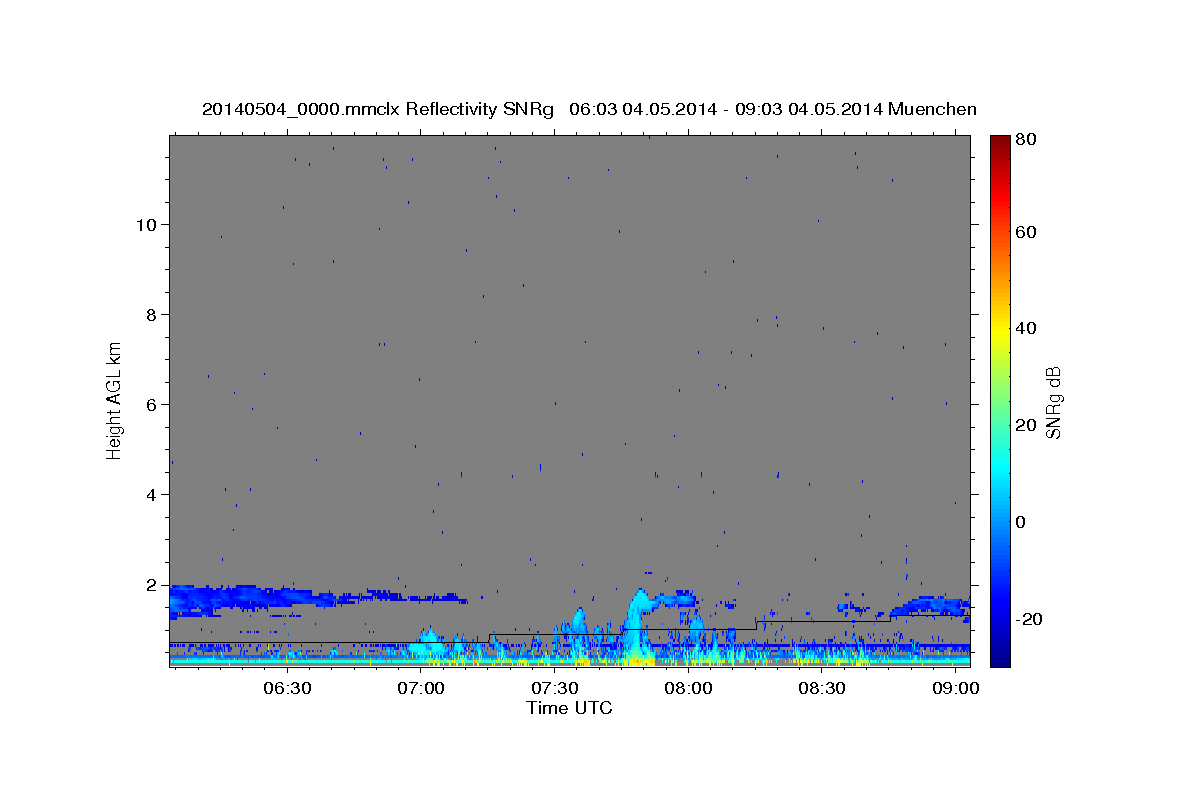Click the 07:30 time tick label
The height and width of the screenshot is (800, 1200).
coord(555,688)
